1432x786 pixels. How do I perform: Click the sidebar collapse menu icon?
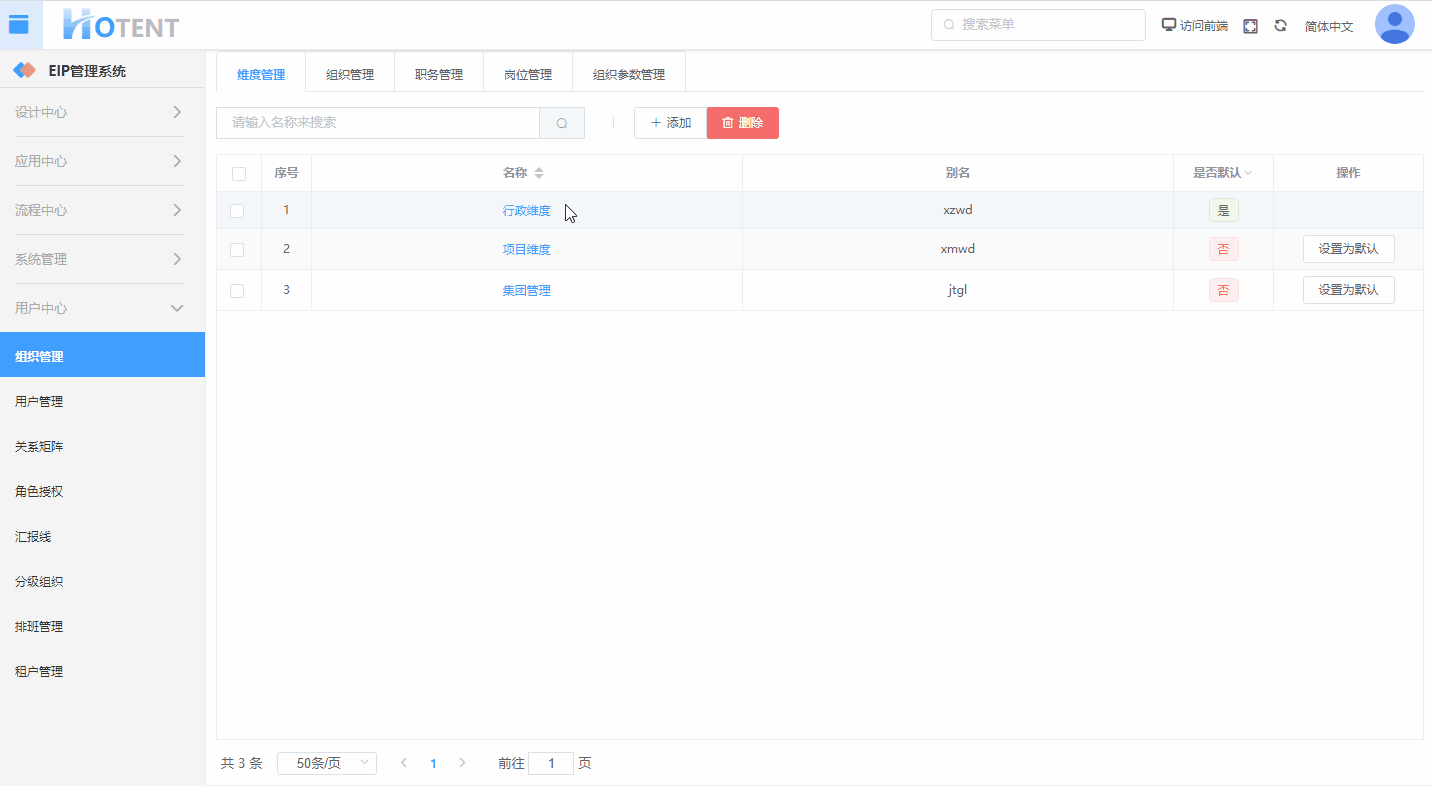19,25
